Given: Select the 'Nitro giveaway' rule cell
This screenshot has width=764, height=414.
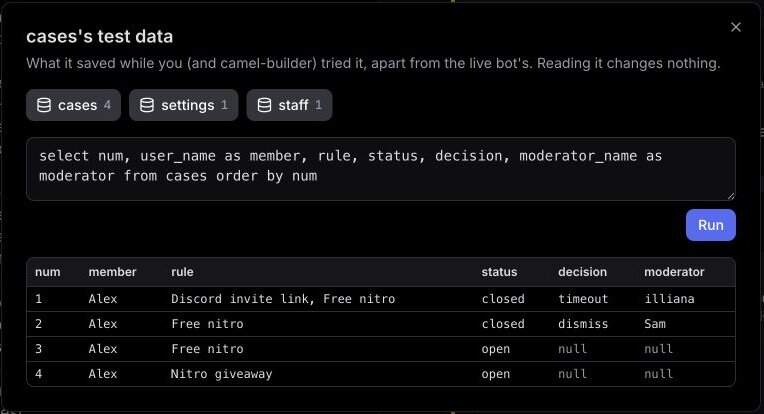Looking at the screenshot, I should pos(221,374).
